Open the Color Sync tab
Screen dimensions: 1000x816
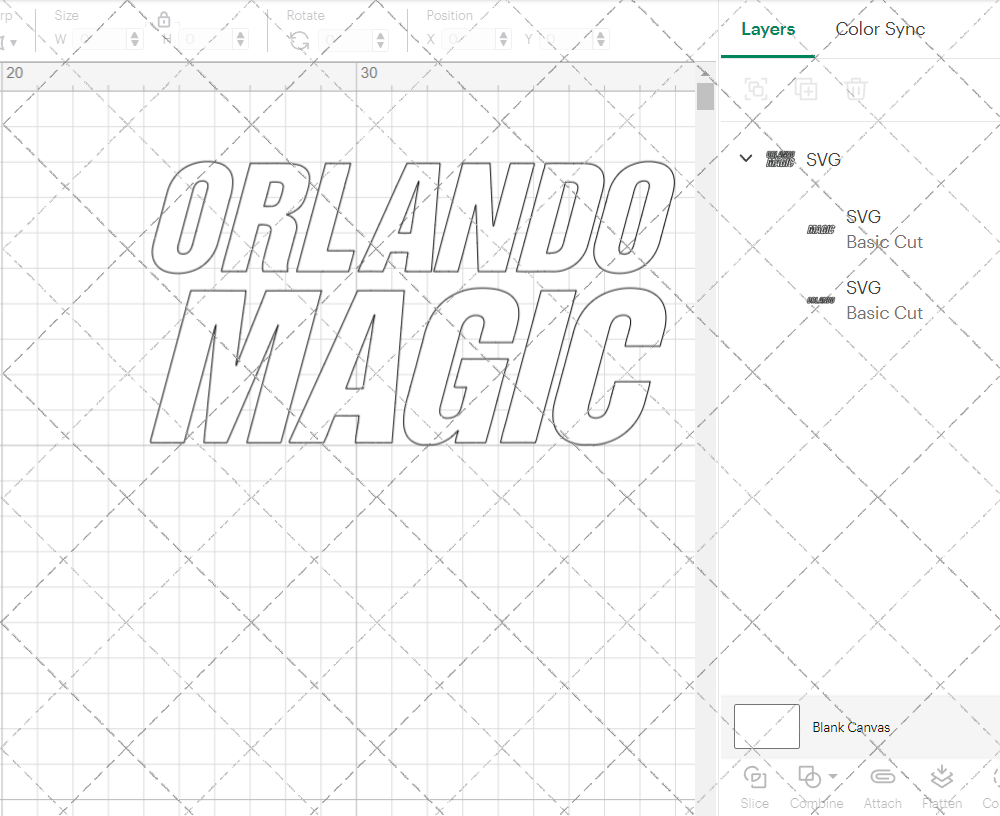tap(880, 29)
